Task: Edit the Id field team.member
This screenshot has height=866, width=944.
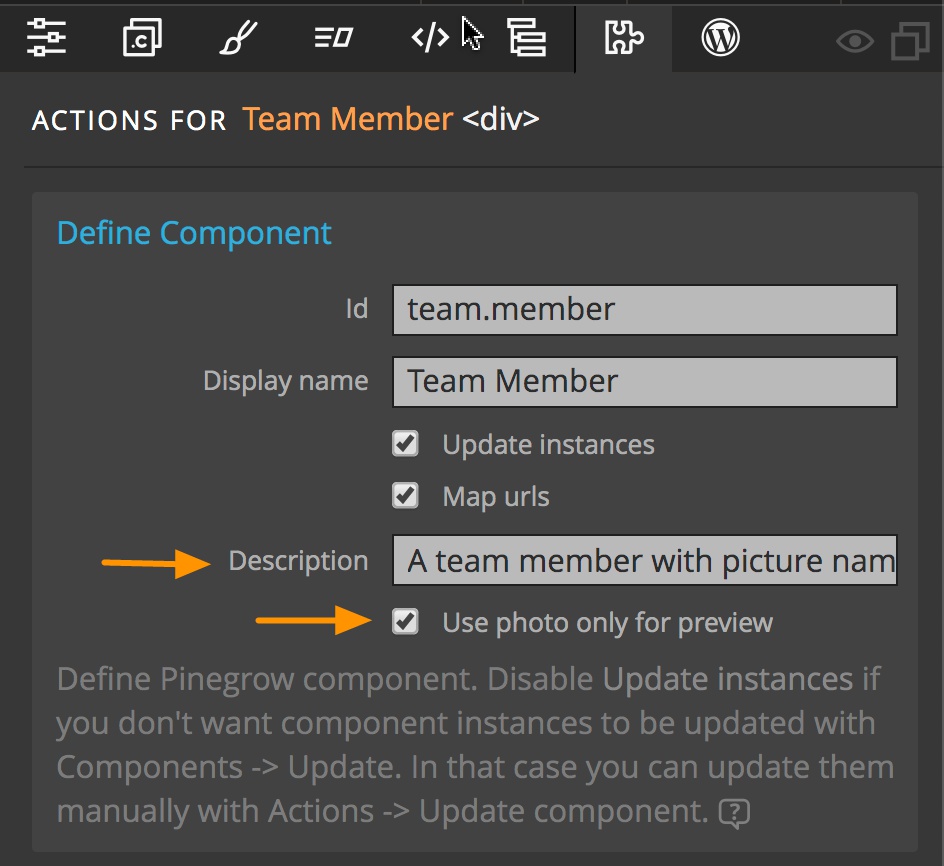Action: [645, 310]
